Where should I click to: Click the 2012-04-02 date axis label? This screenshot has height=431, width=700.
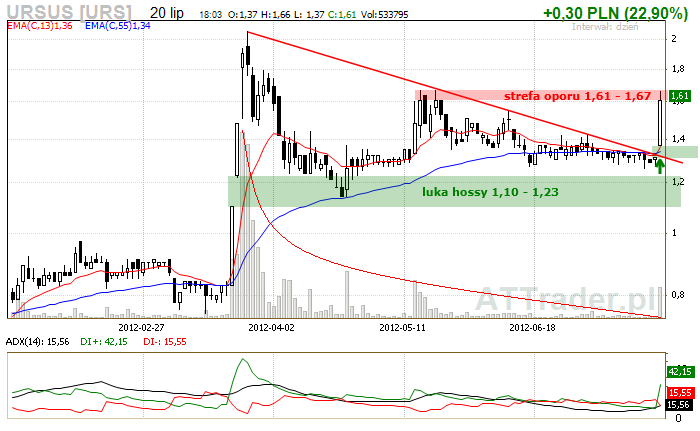[x=271, y=328]
